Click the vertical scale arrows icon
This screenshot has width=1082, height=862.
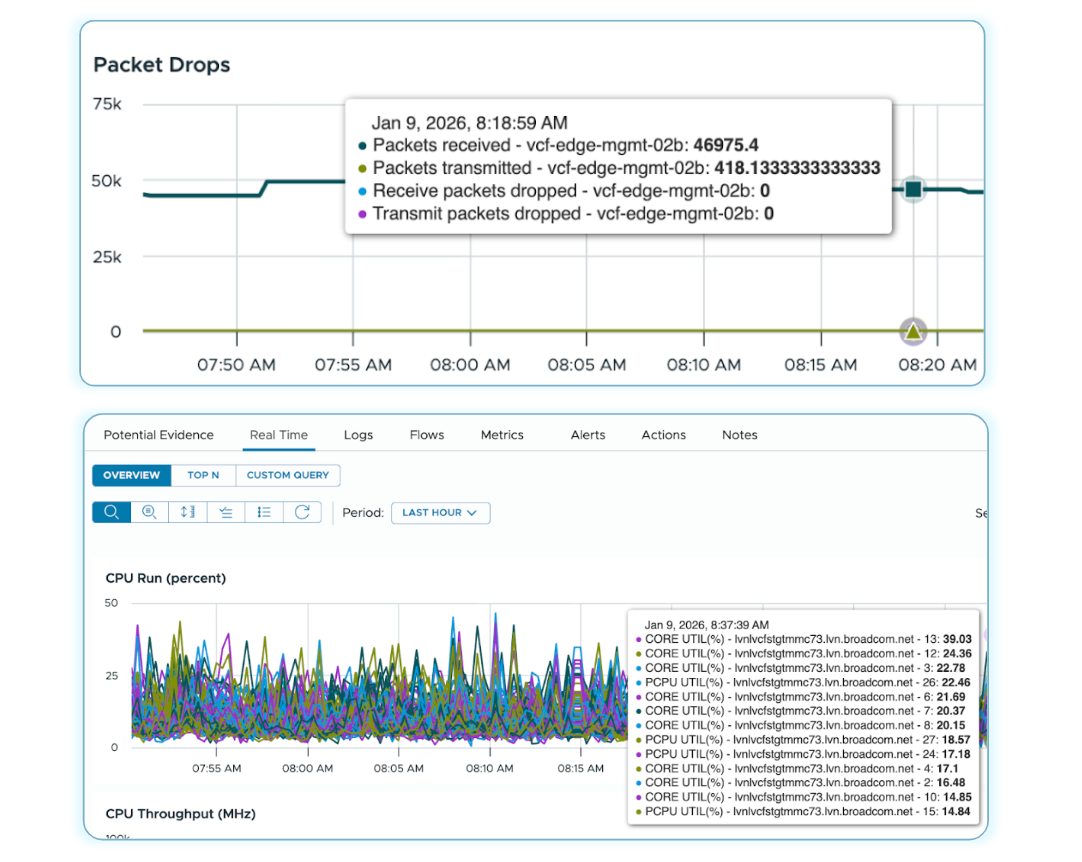[188, 512]
